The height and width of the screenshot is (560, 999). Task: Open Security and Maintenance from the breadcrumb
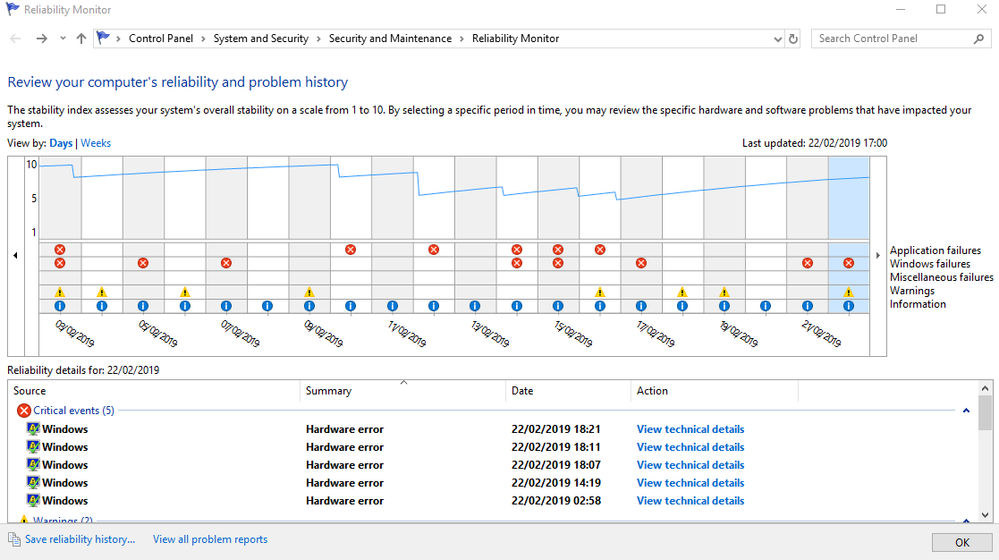[390, 38]
